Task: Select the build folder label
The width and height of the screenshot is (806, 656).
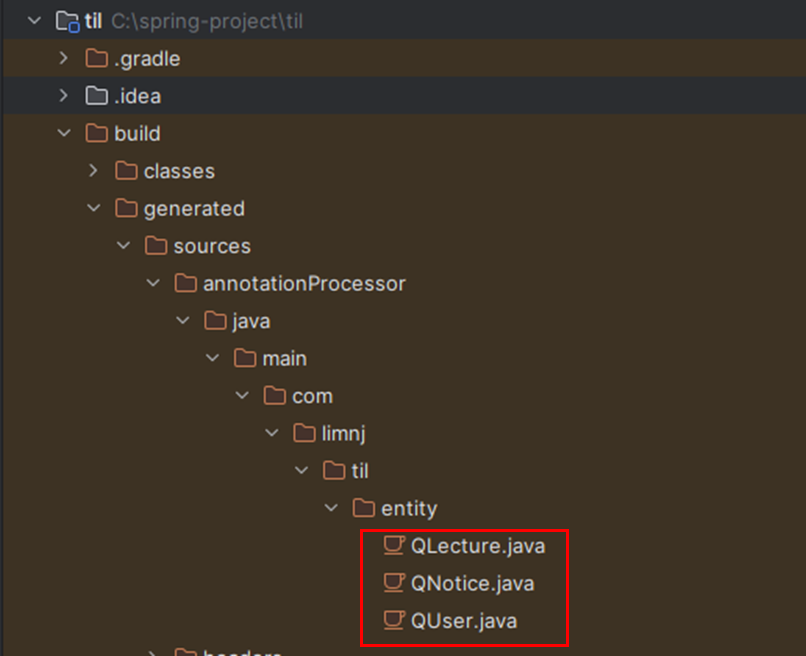Action: point(137,134)
